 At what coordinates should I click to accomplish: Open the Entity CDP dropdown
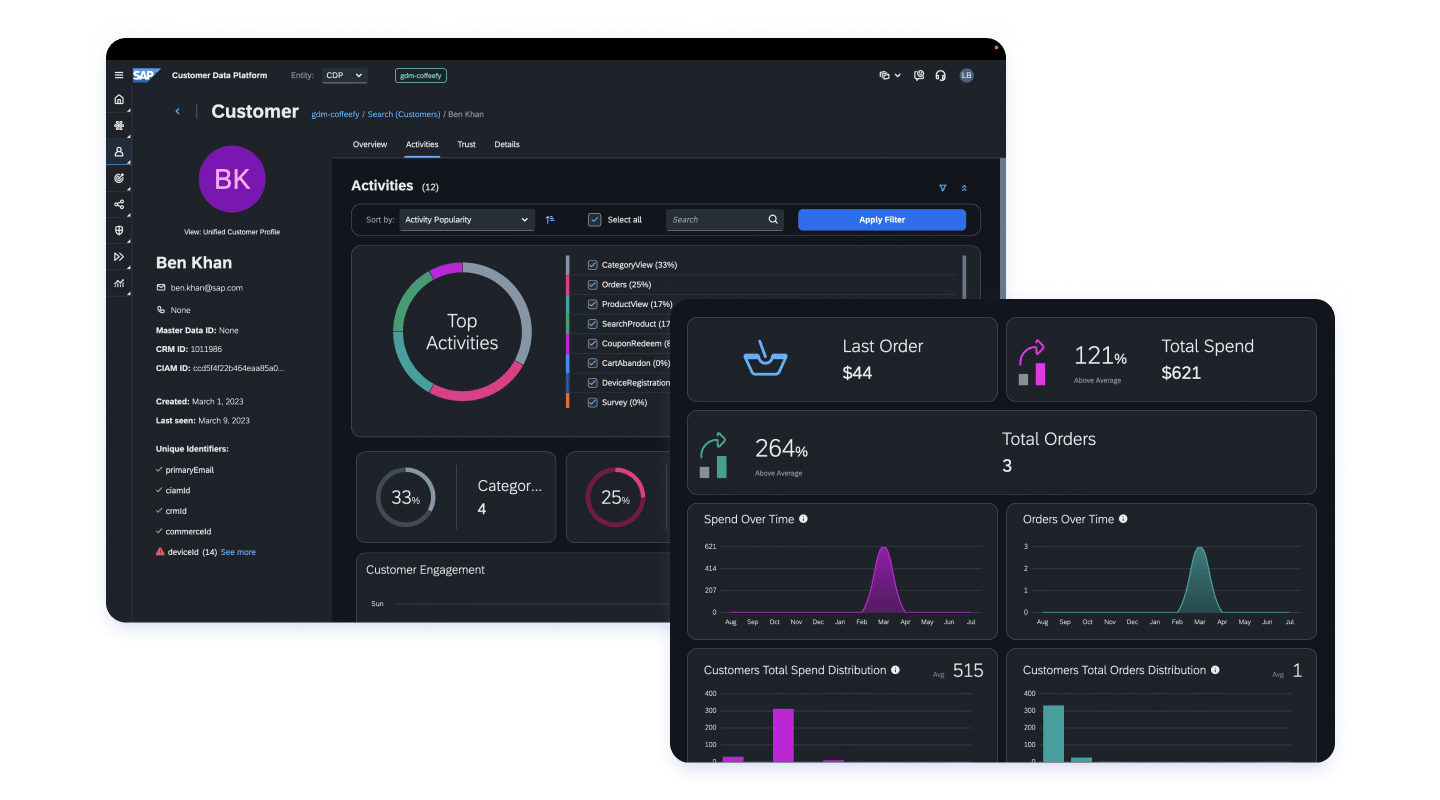[344, 75]
